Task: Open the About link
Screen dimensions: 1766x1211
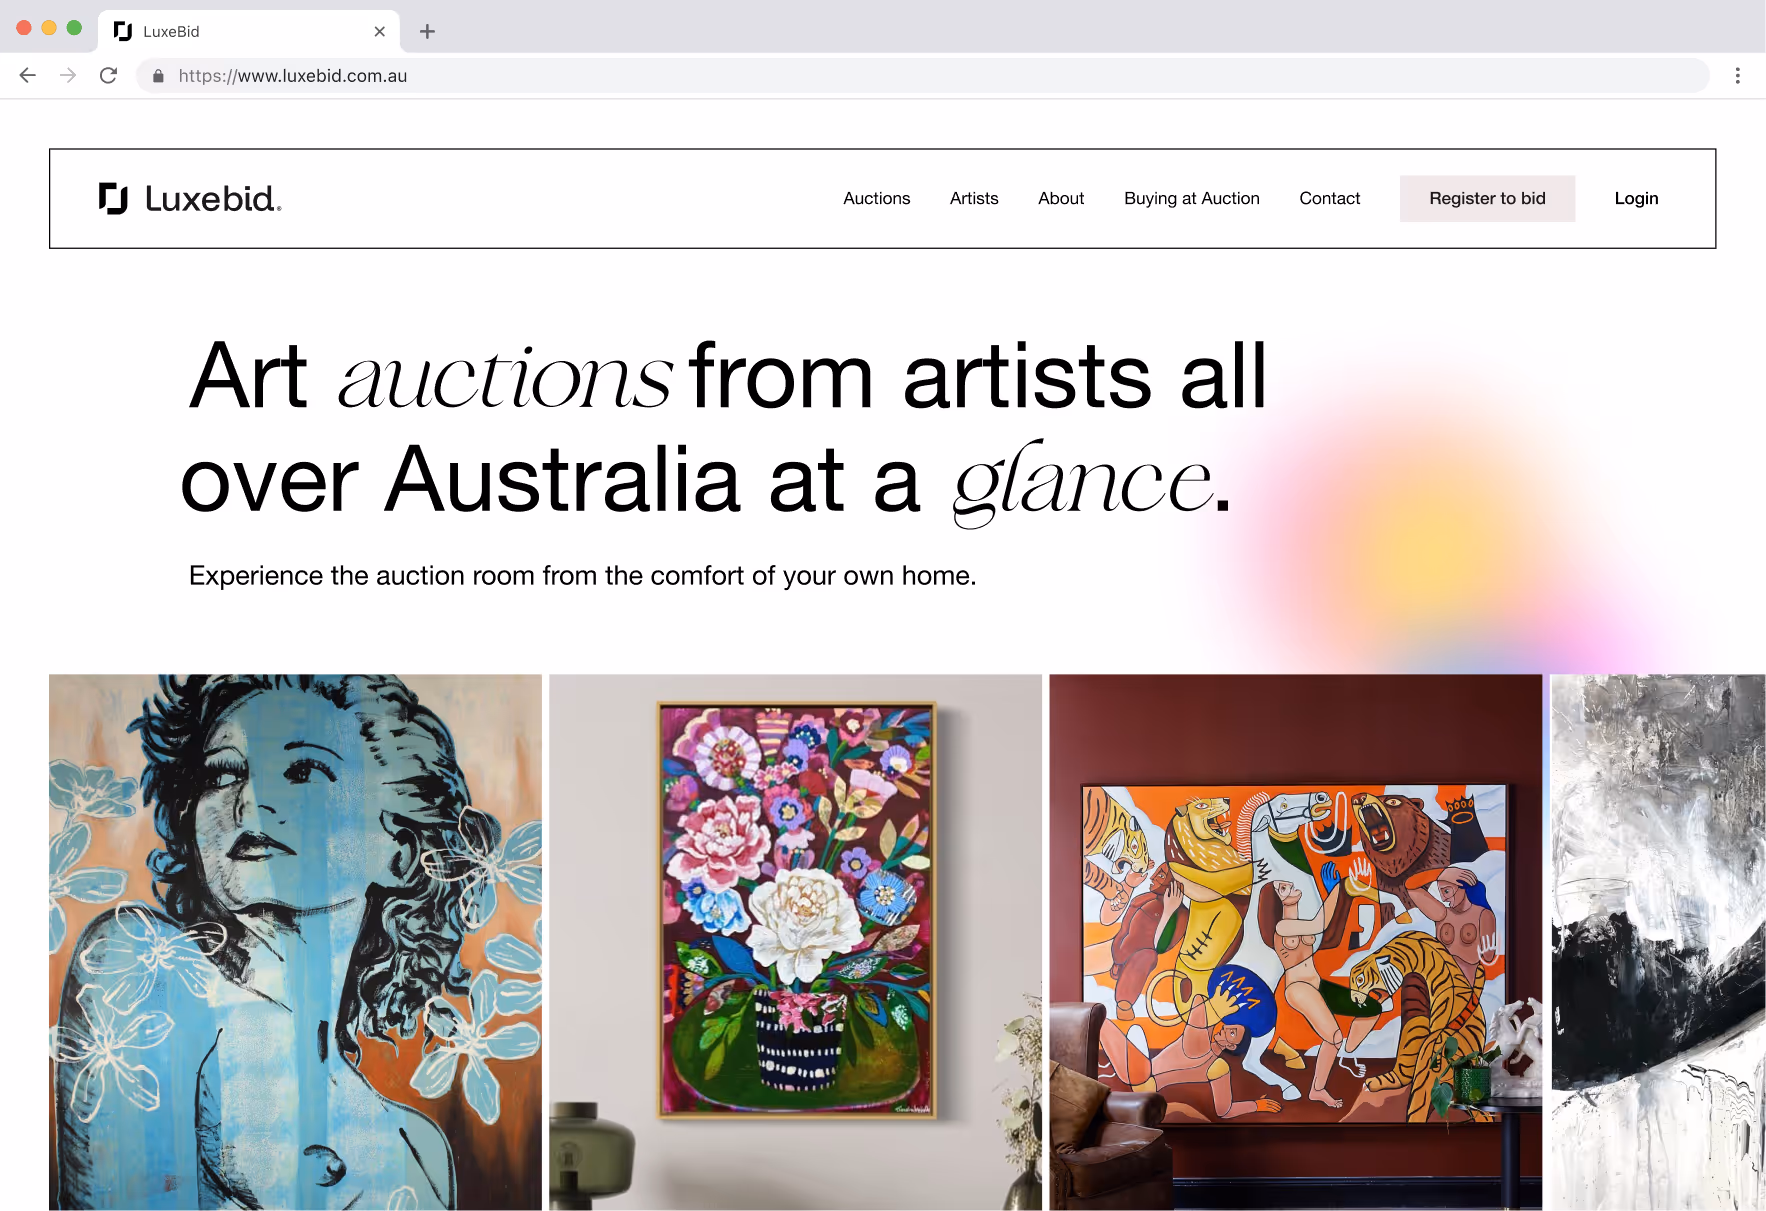Action: (1061, 198)
